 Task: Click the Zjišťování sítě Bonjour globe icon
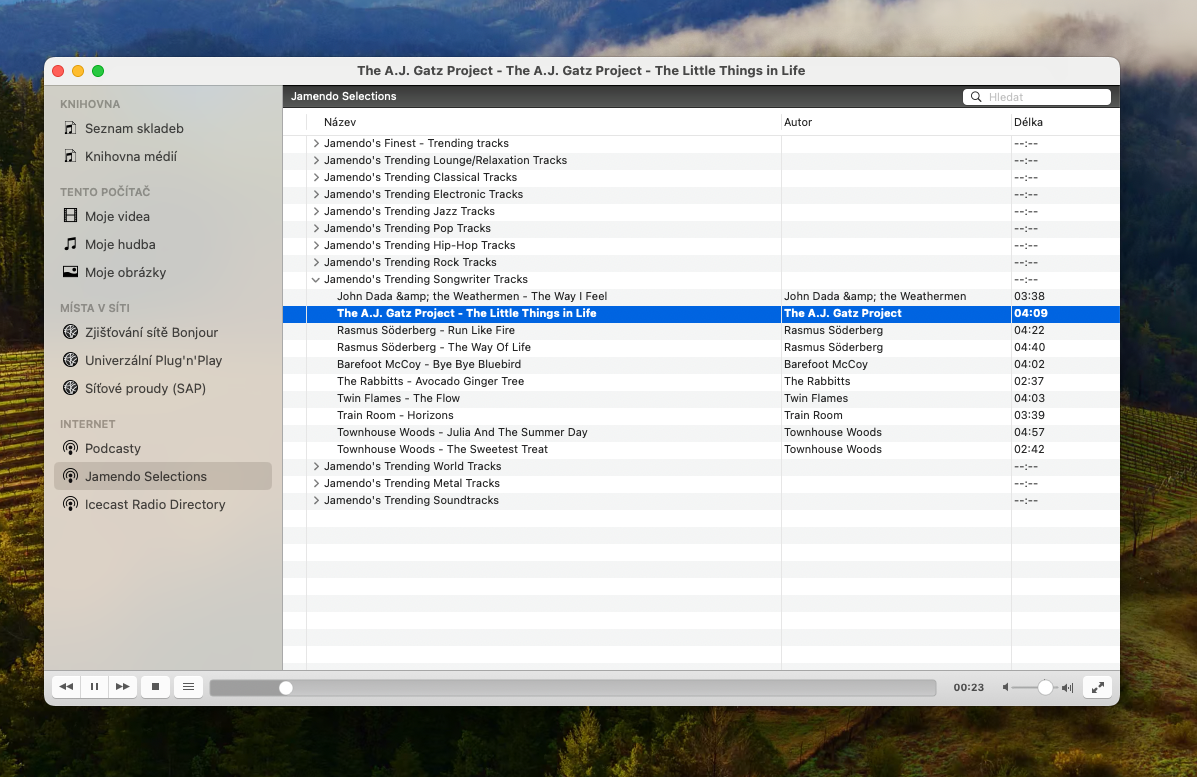70,332
